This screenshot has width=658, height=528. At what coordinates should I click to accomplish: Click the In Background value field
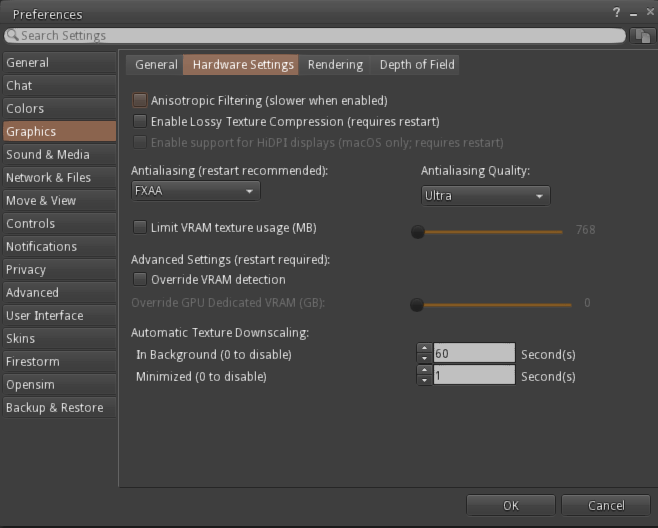tap(474, 353)
